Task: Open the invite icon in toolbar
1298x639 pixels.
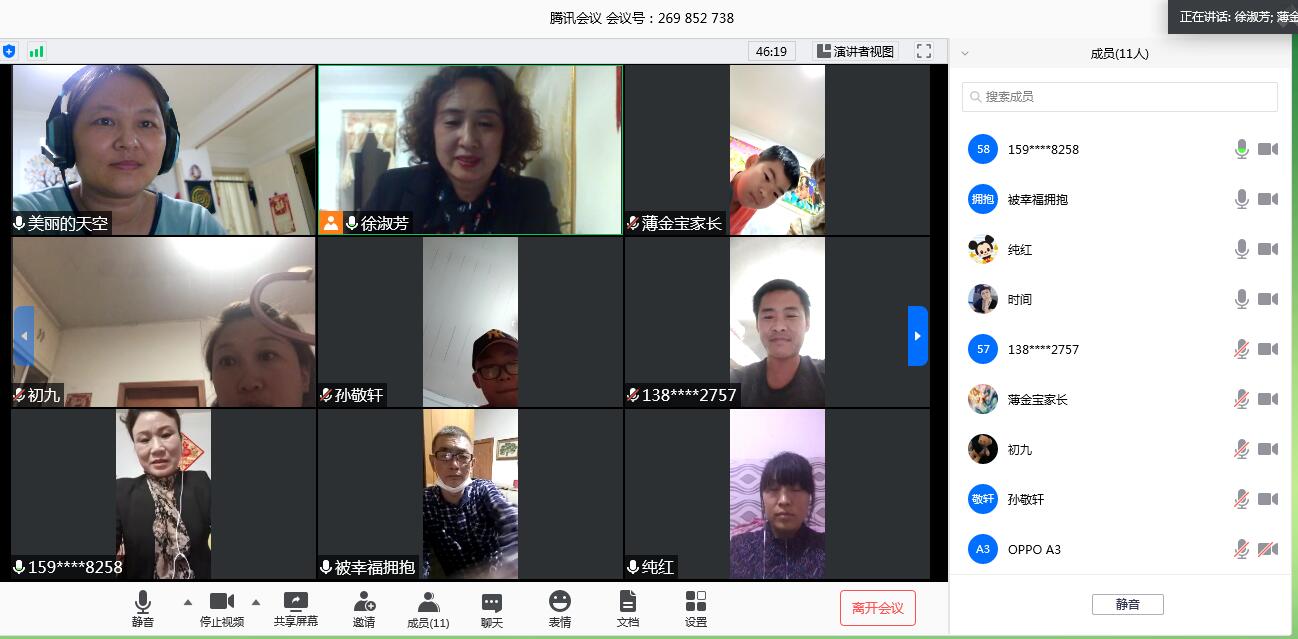Action: pyautogui.click(x=364, y=601)
